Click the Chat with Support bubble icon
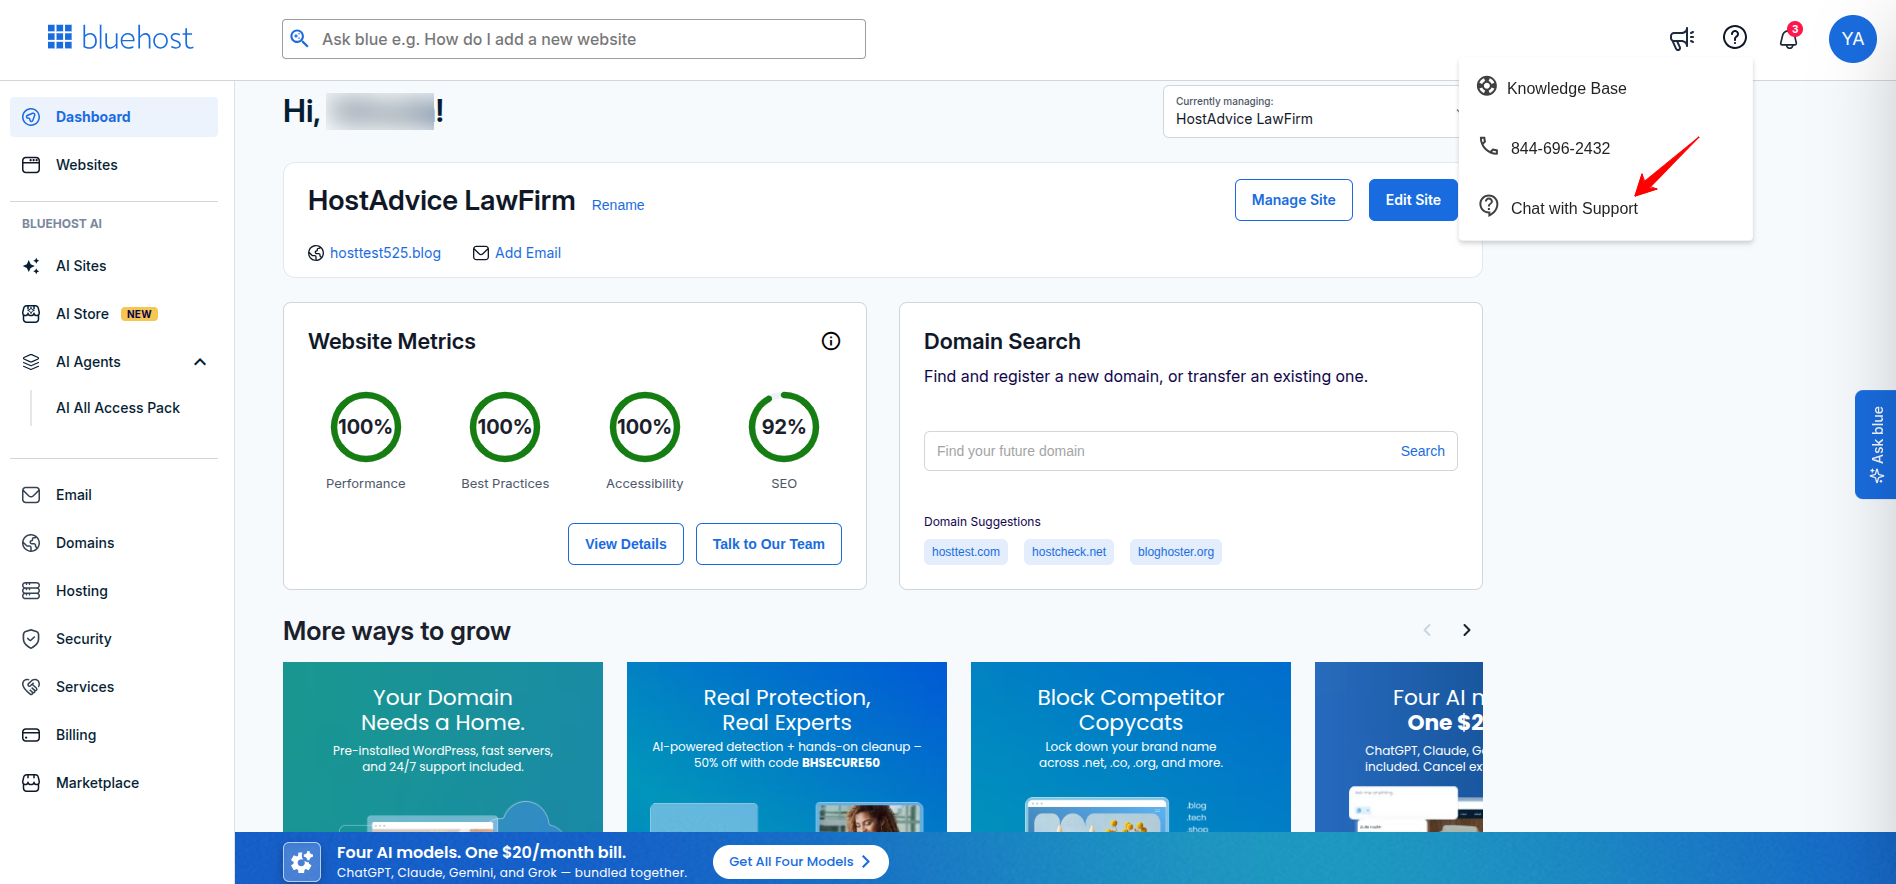The image size is (1896, 884). [1489, 206]
